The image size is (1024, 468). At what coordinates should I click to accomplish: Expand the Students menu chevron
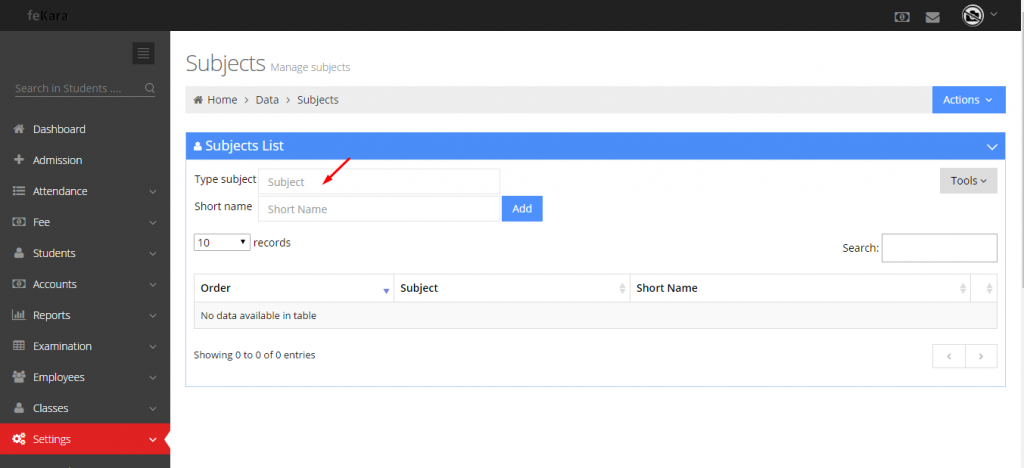153,254
